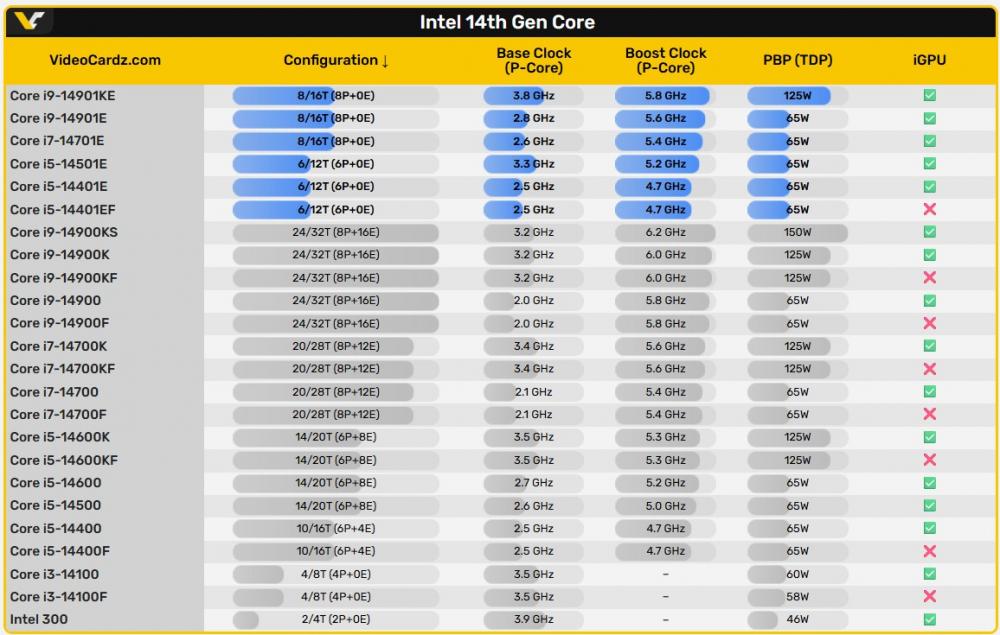
Task: Click 3.9 GHz base clock of Intel 300
Action: [534, 619]
